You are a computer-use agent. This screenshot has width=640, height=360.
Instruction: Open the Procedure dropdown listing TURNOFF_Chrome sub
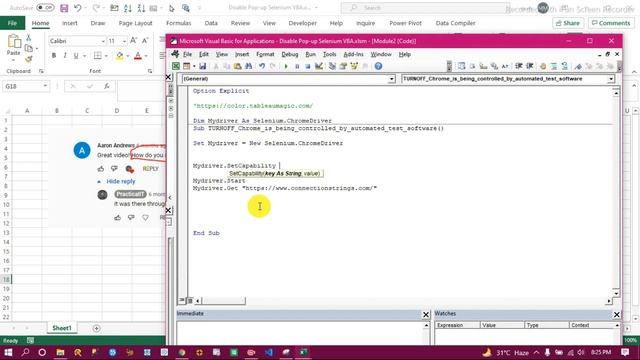coord(611,79)
